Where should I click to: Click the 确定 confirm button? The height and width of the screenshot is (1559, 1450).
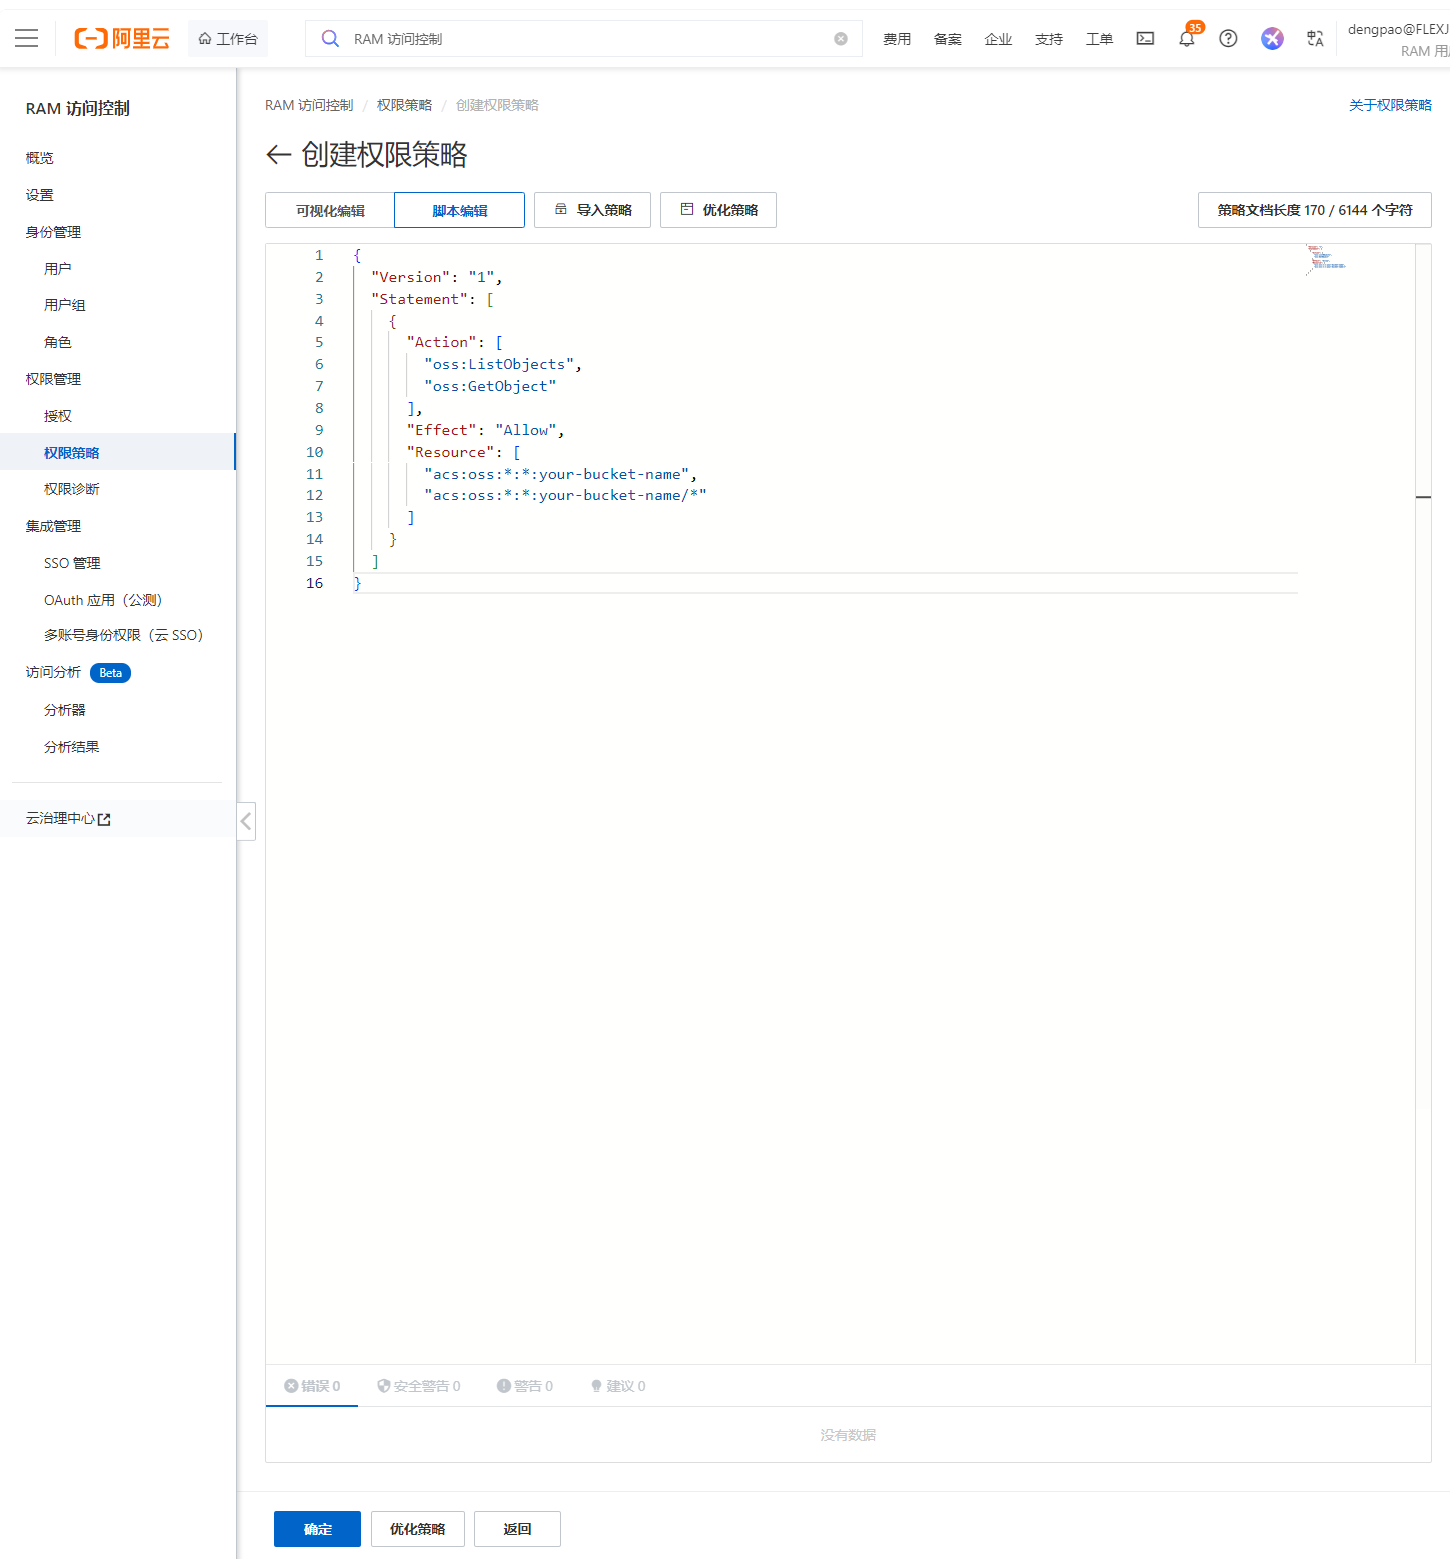pos(317,1529)
